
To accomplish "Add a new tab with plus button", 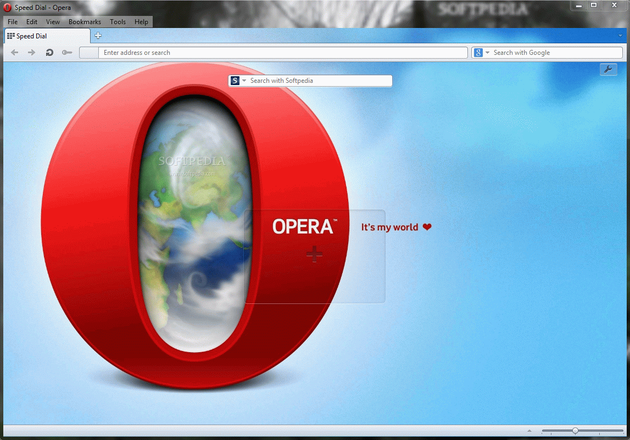I will [x=98, y=36].
